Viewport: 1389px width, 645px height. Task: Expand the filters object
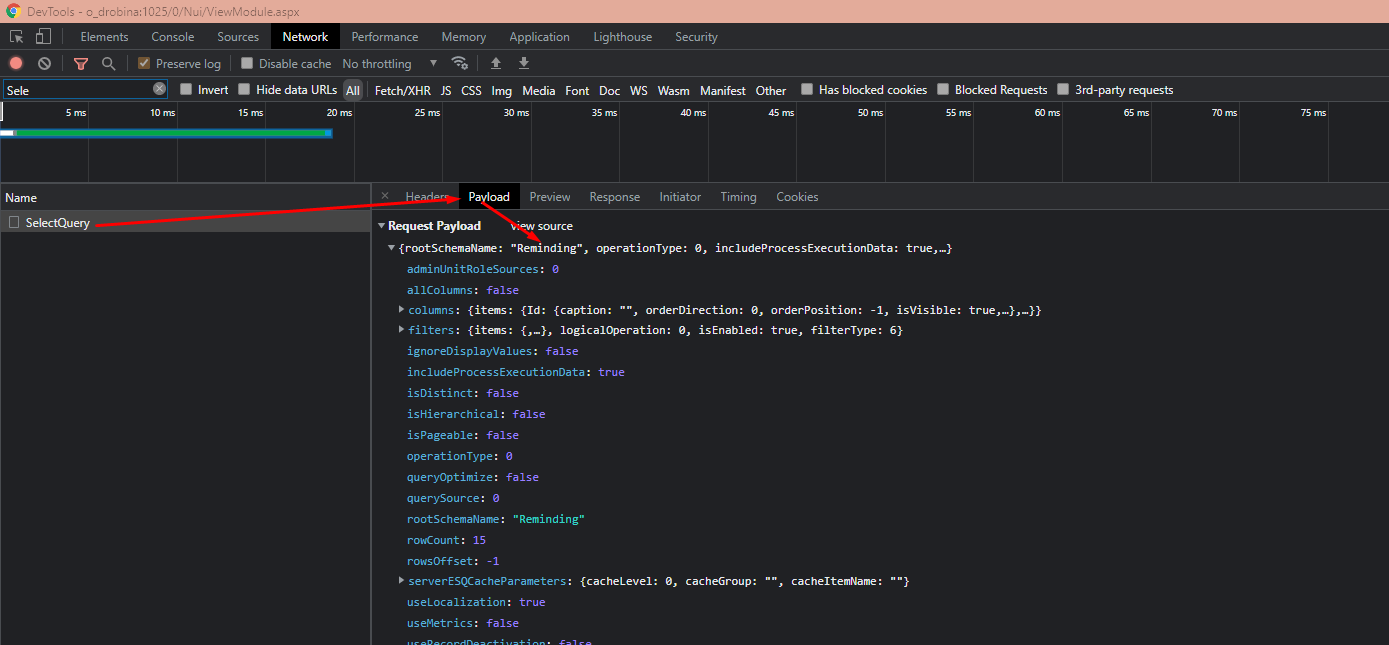pos(402,329)
